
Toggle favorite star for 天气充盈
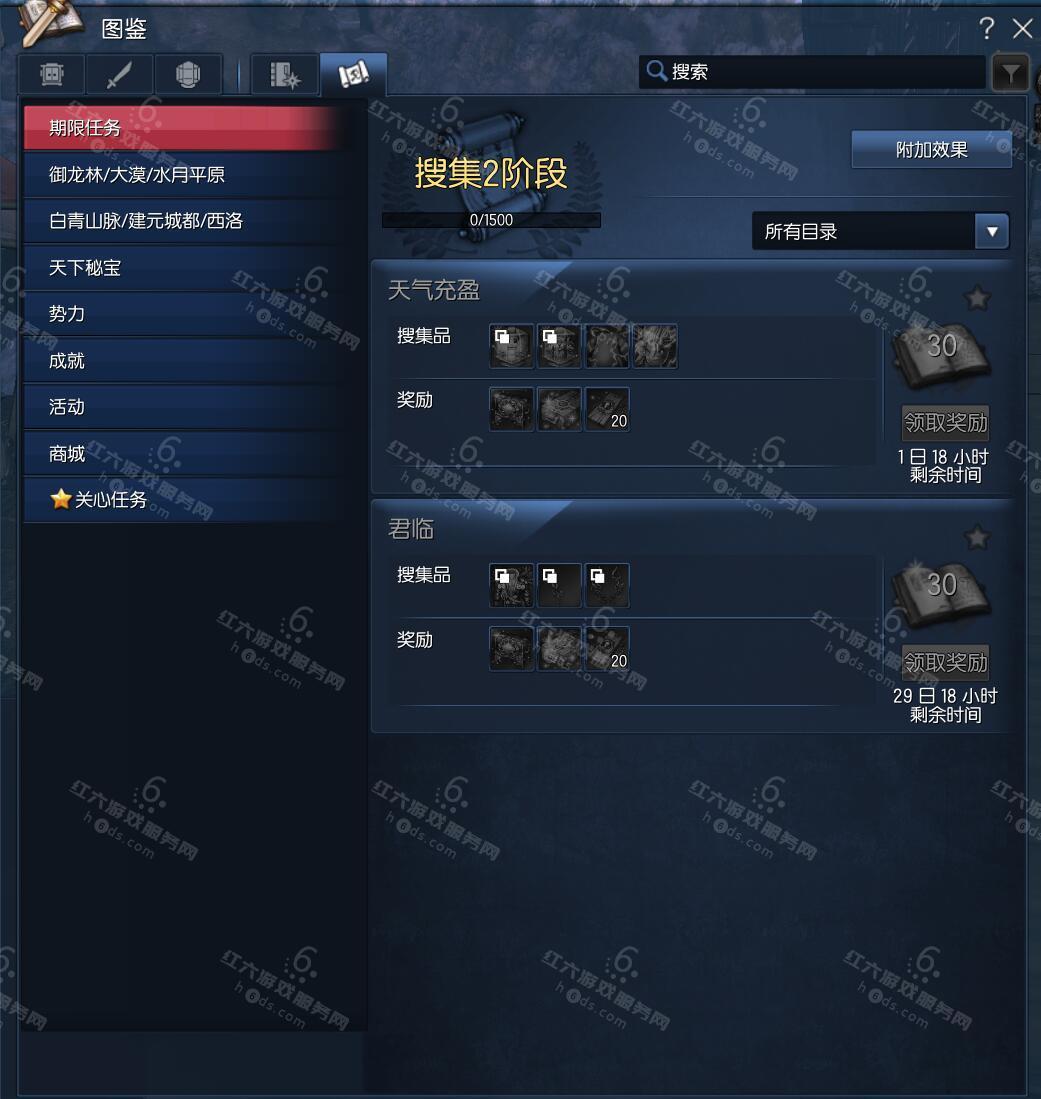click(x=977, y=299)
